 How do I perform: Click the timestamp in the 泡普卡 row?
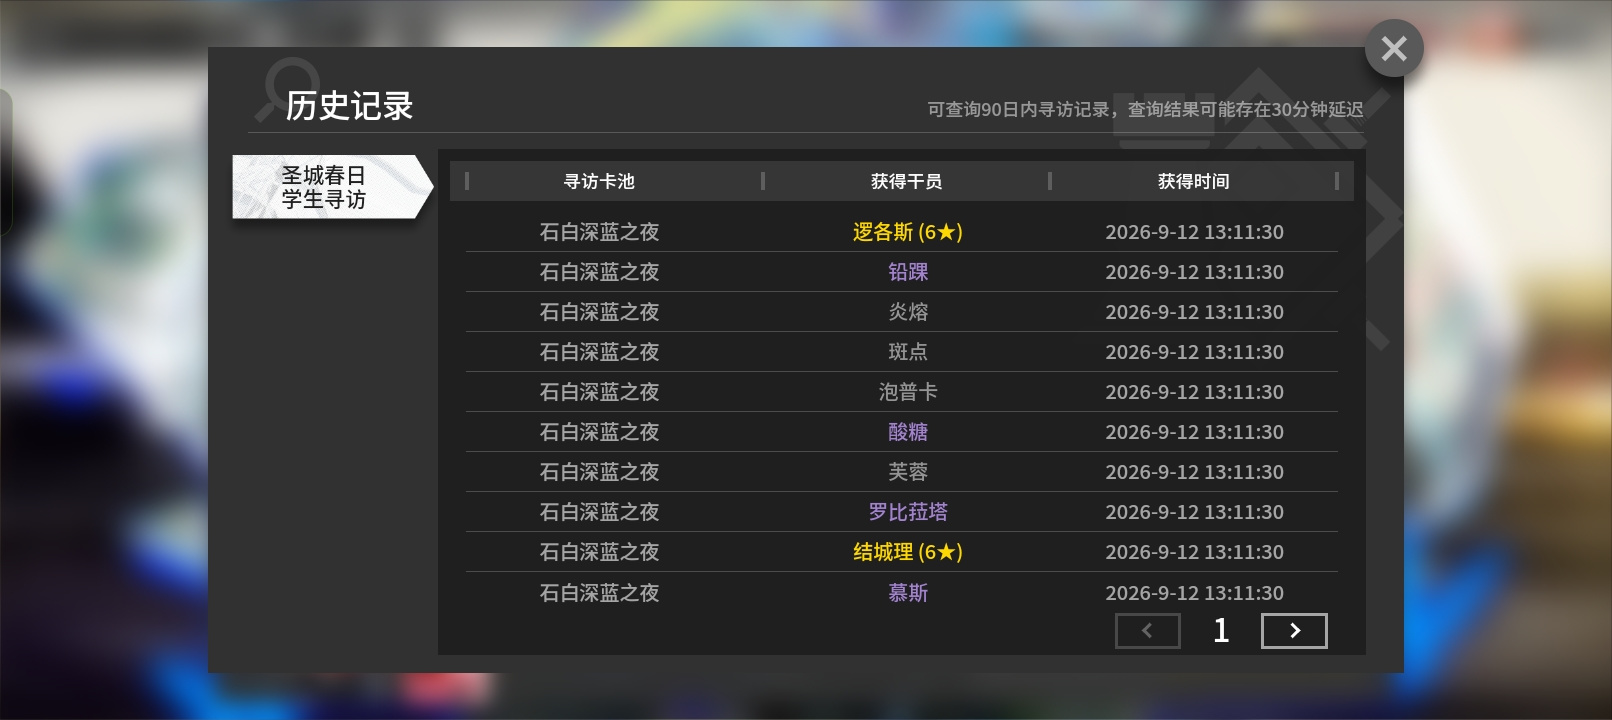click(1195, 392)
